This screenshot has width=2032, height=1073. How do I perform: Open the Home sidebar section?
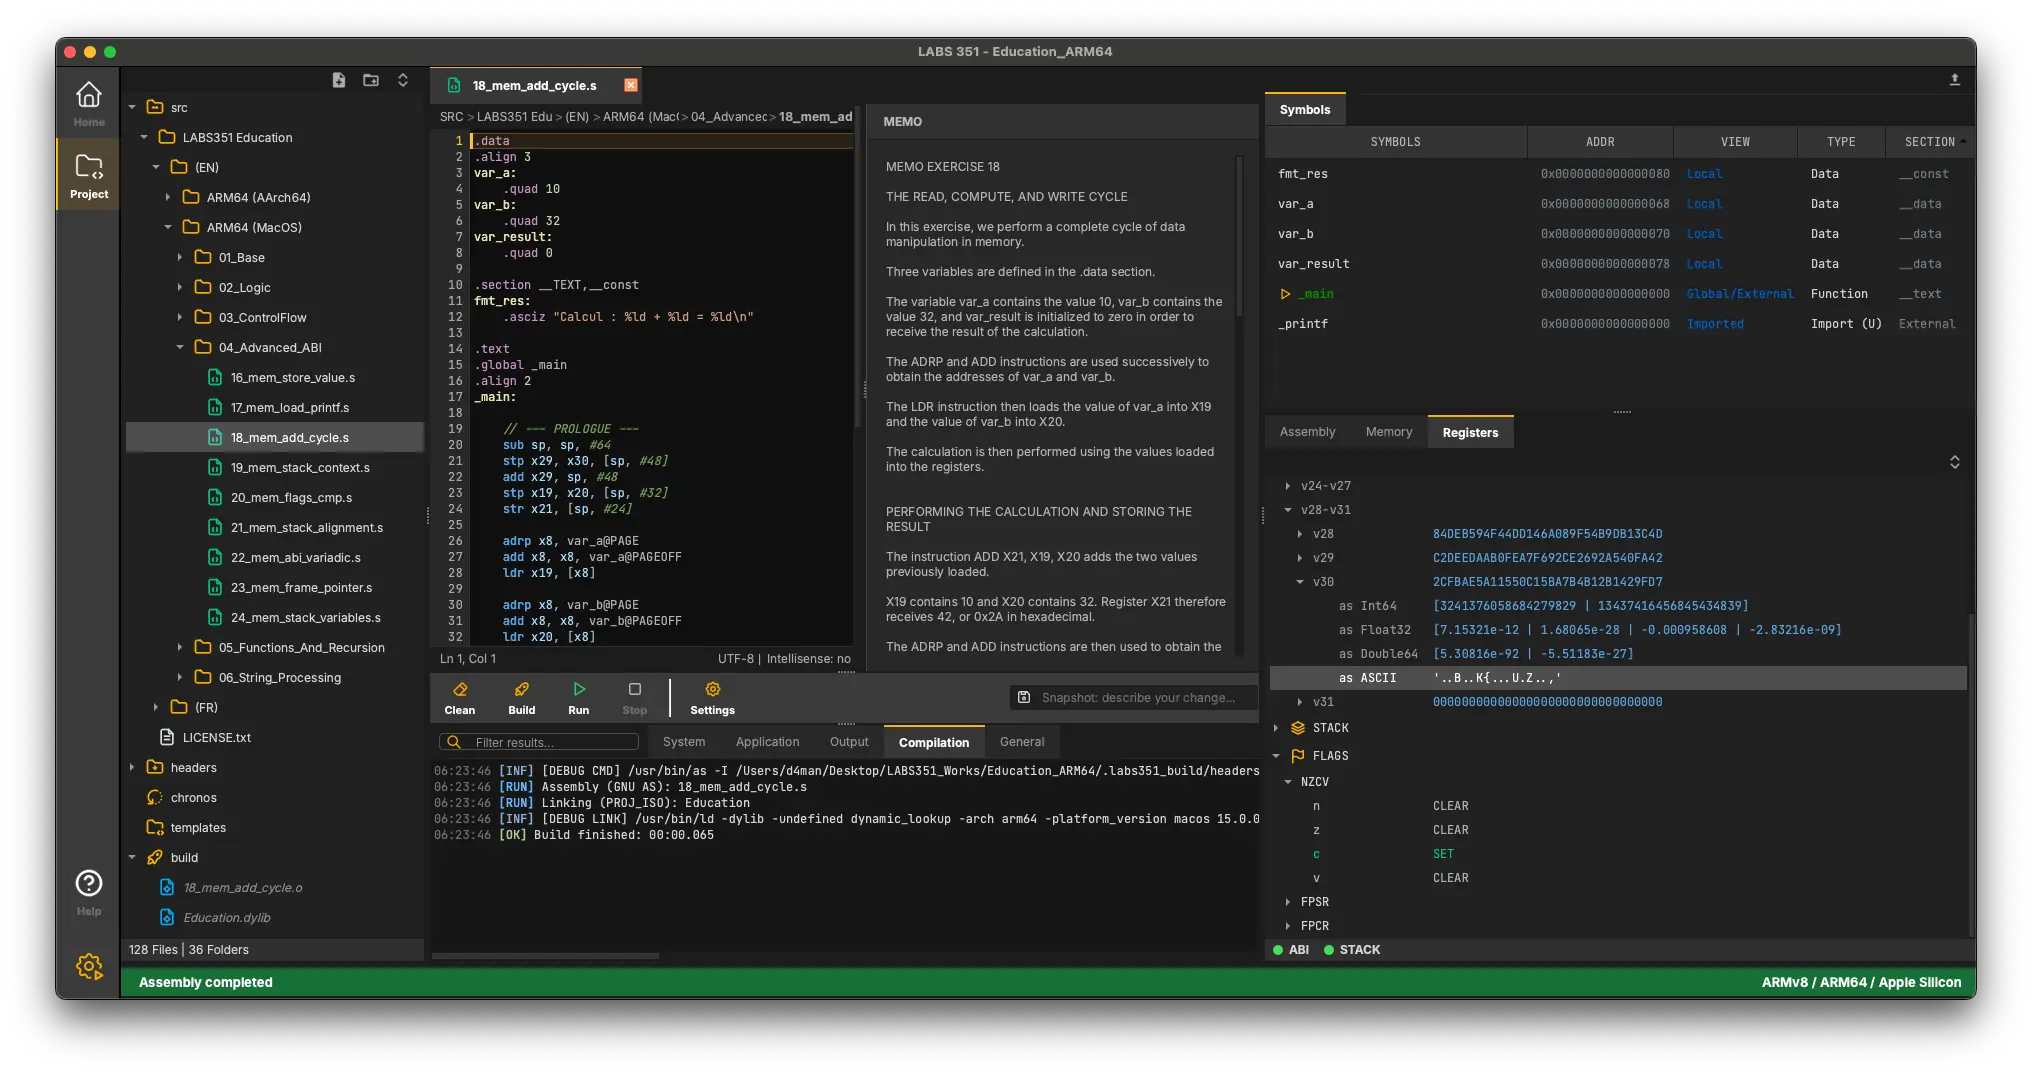88,102
